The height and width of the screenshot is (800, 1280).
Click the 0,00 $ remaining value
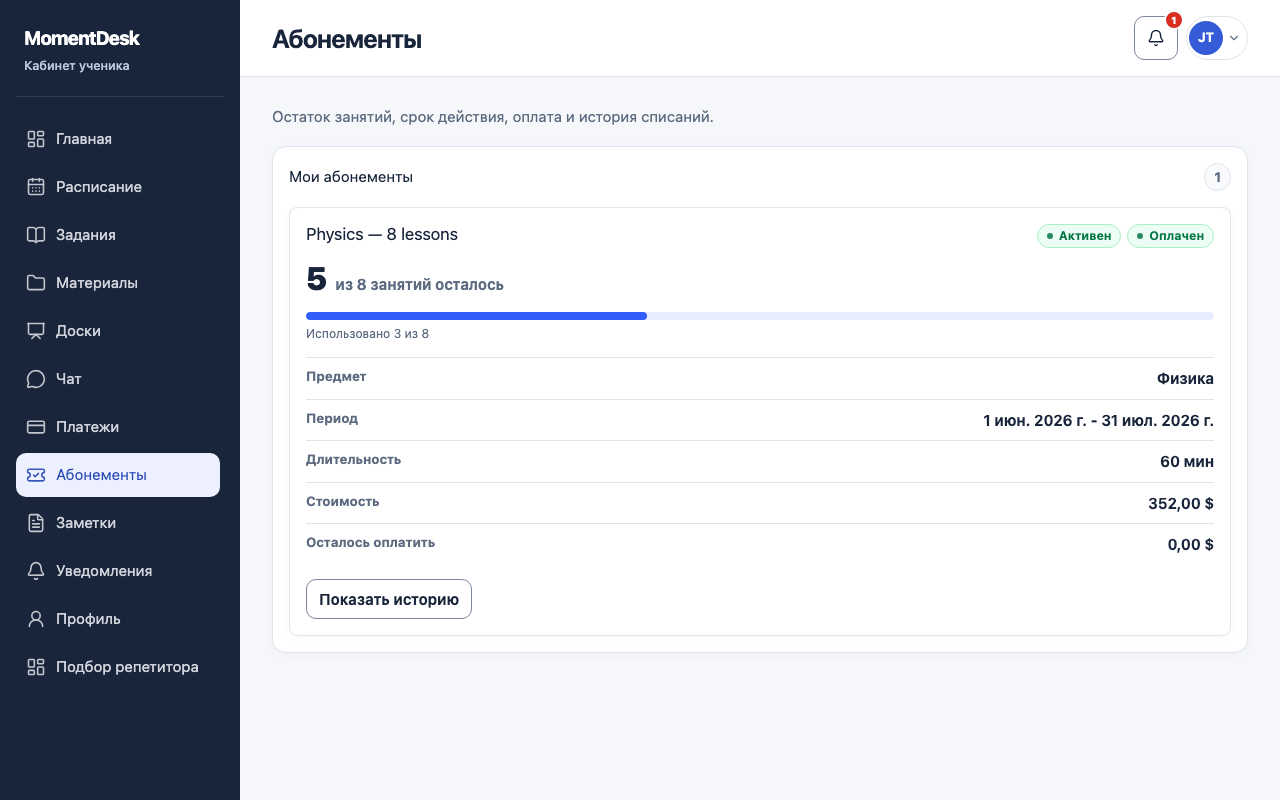[x=1191, y=545]
